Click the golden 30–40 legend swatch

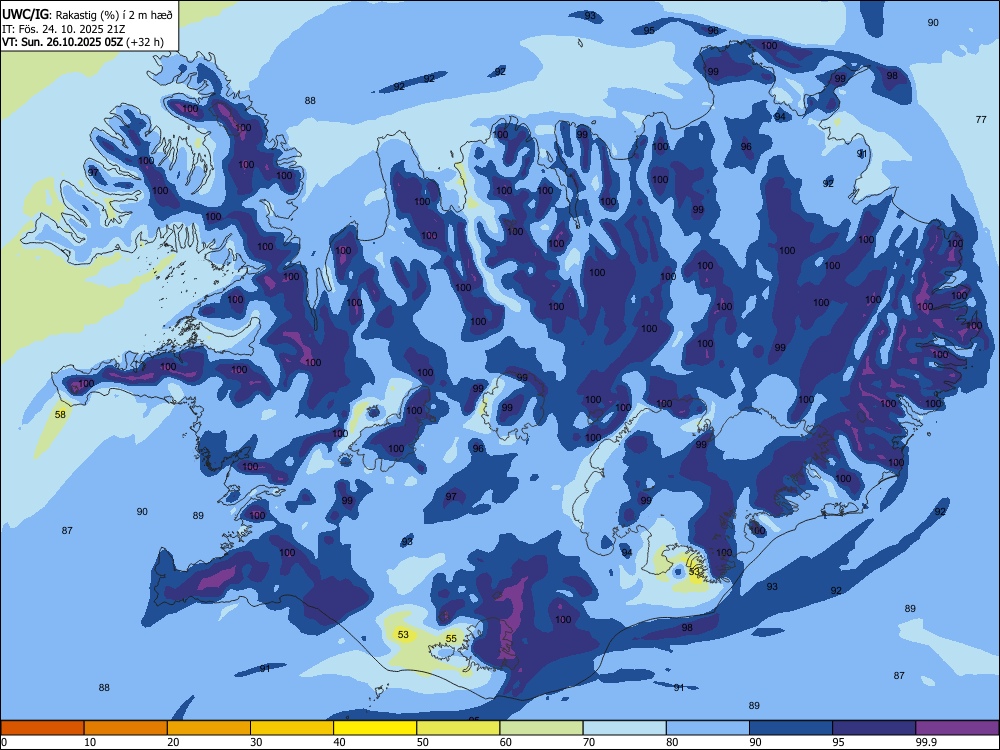click(x=292, y=728)
